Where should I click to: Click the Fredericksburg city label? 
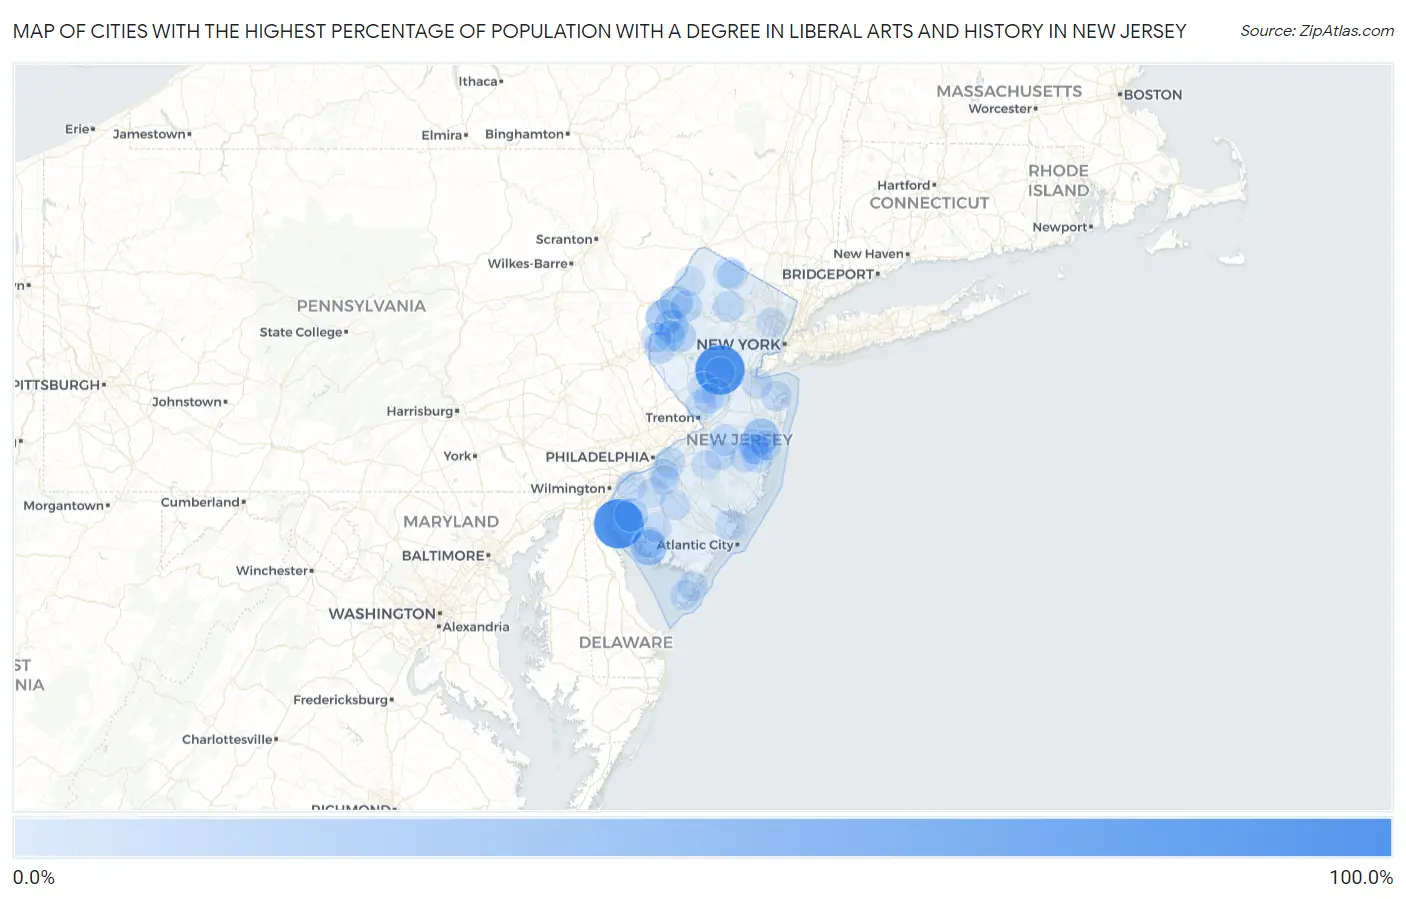tap(340, 700)
